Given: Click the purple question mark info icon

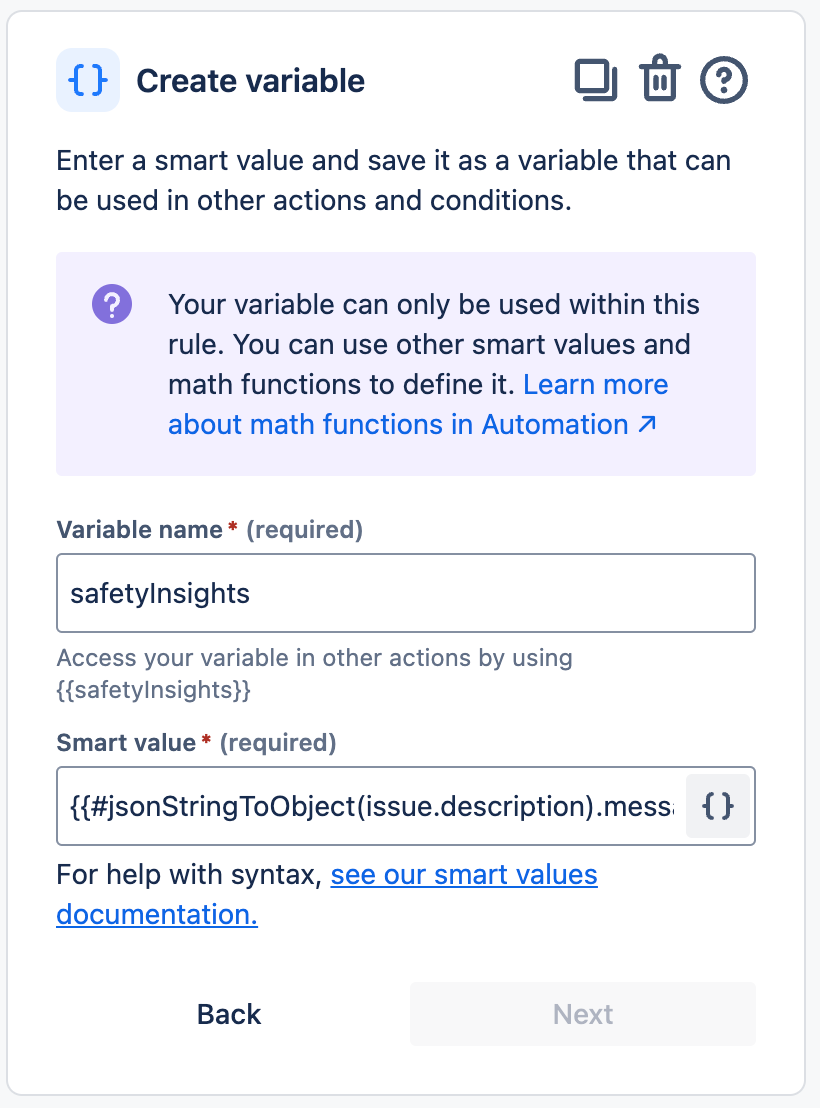Looking at the screenshot, I should click(x=112, y=304).
